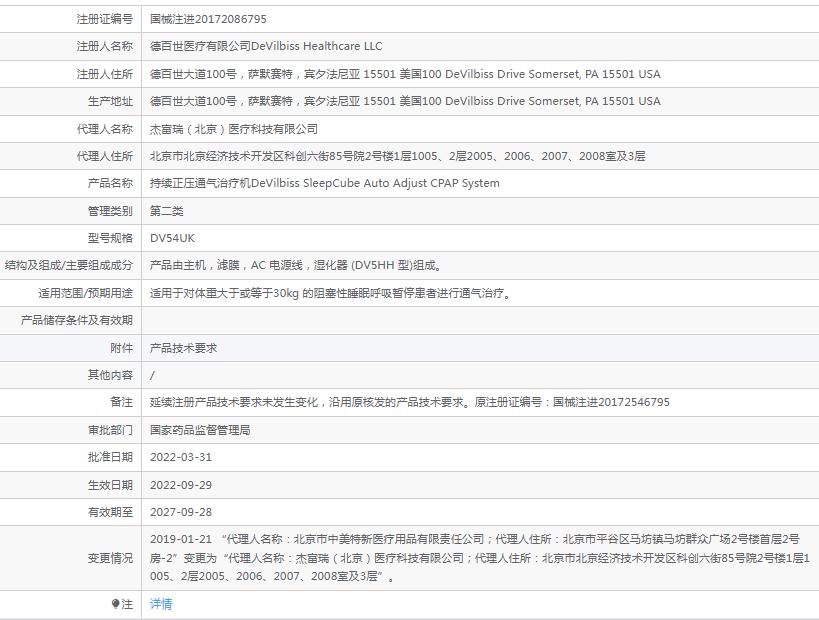Image resolution: width=819 pixels, height=620 pixels.
Task: Select model value DV54UK
Action: [x=172, y=238]
